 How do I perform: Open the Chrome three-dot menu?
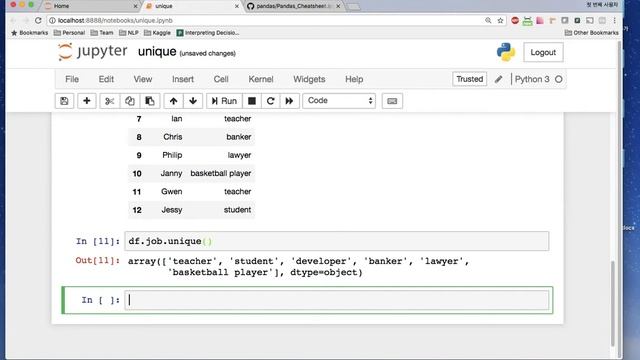pos(614,20)
